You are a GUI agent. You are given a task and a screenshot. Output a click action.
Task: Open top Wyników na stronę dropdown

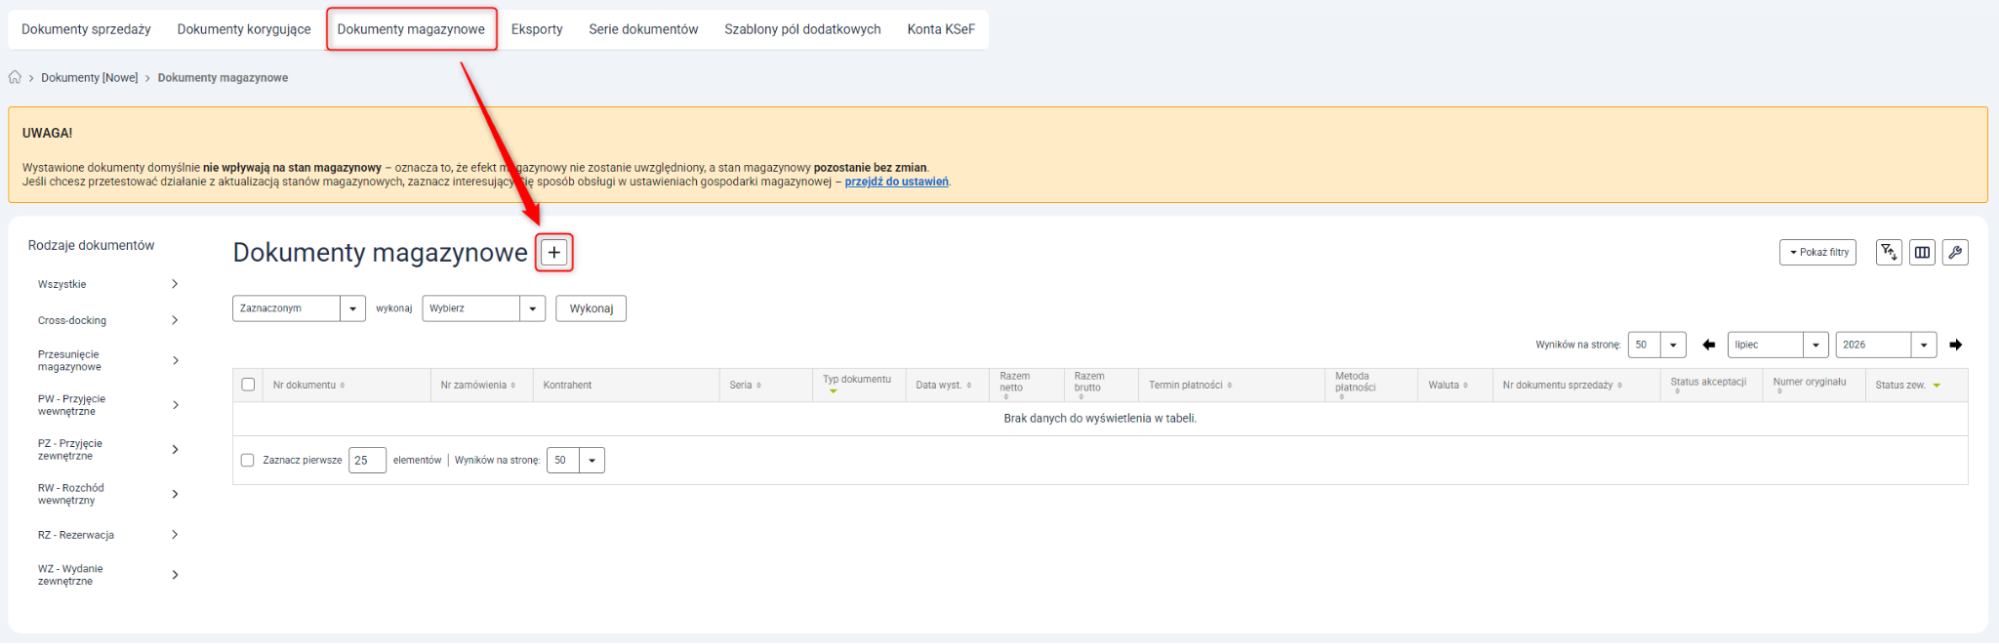pyautogui.click(x=1657, y=345)
